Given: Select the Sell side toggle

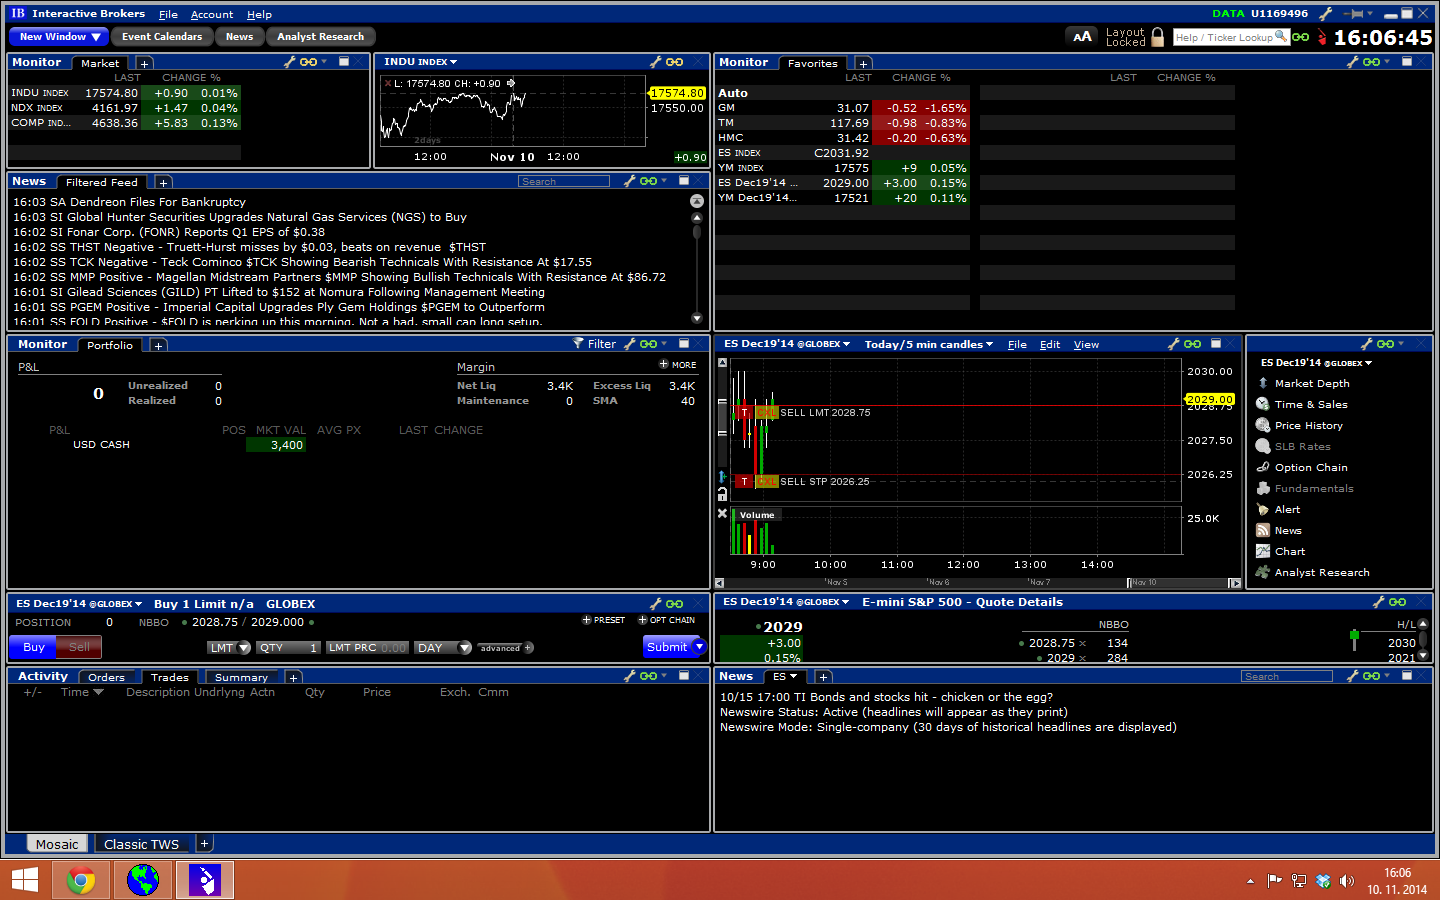Looking at the screenshot, I should 80,647.
